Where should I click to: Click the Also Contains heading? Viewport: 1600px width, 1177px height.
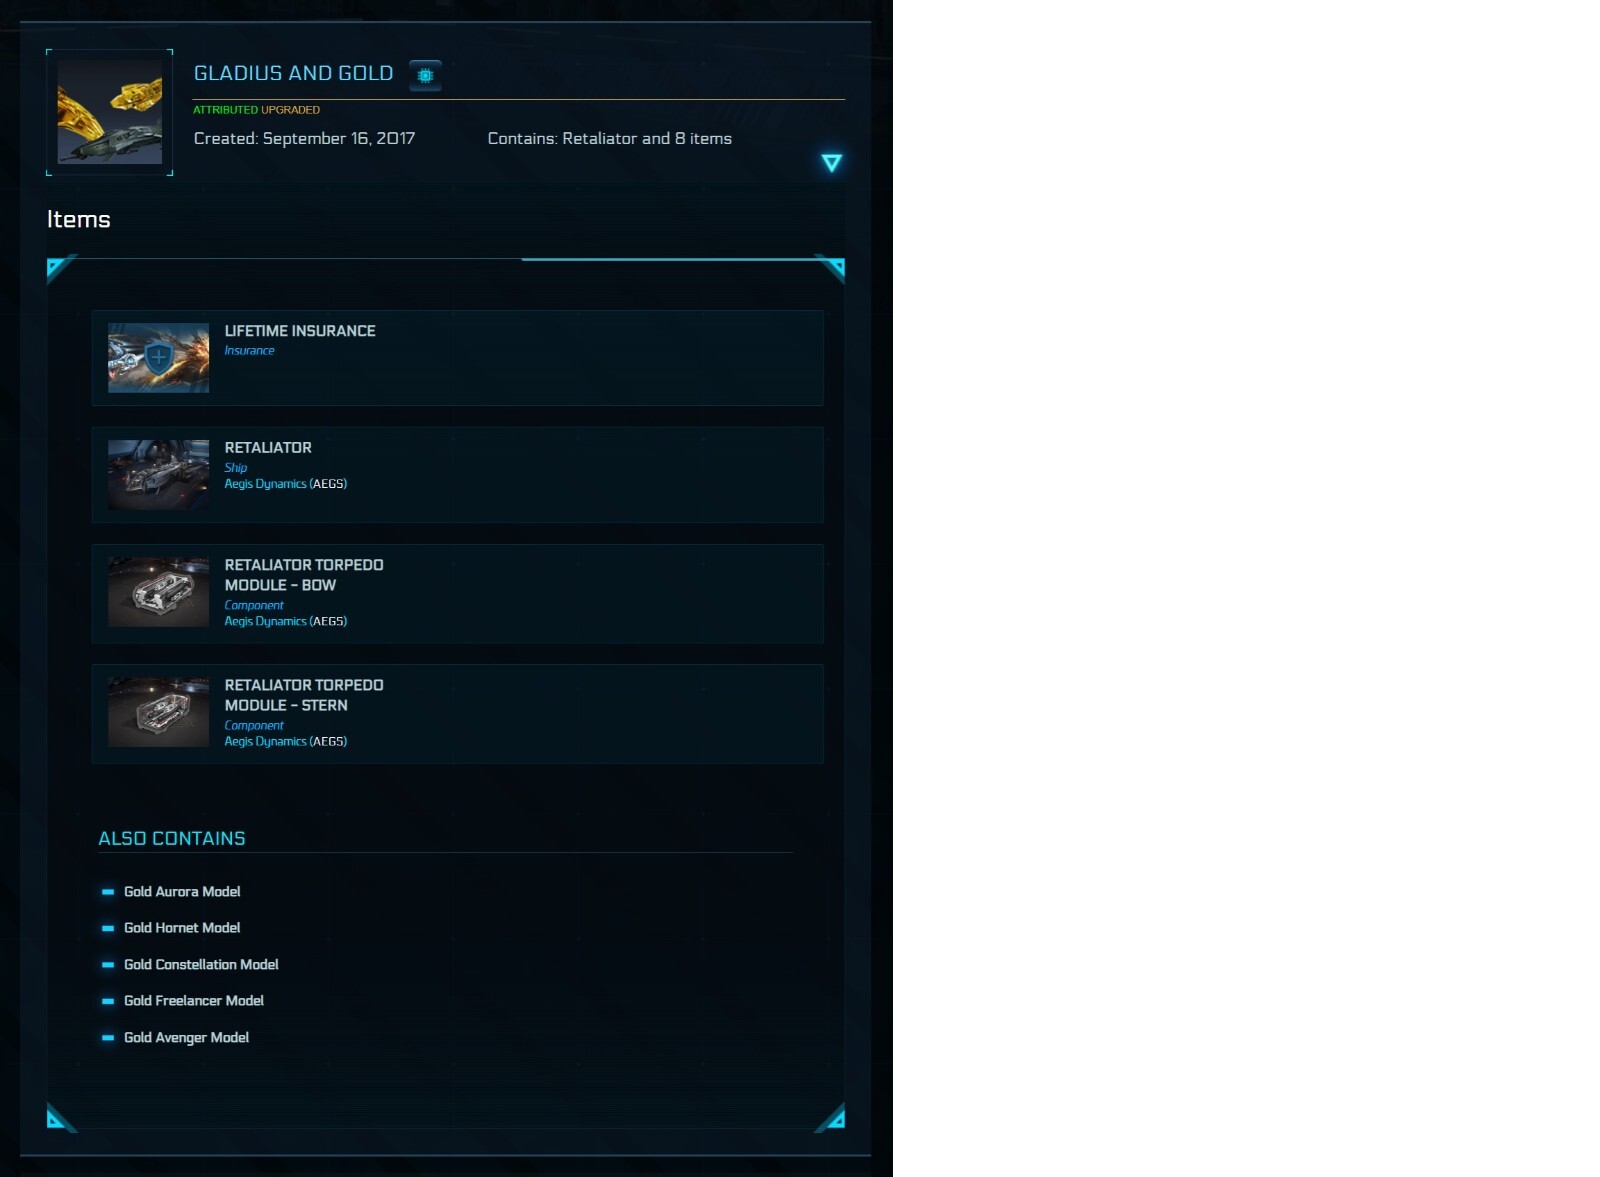coord(172,838)
